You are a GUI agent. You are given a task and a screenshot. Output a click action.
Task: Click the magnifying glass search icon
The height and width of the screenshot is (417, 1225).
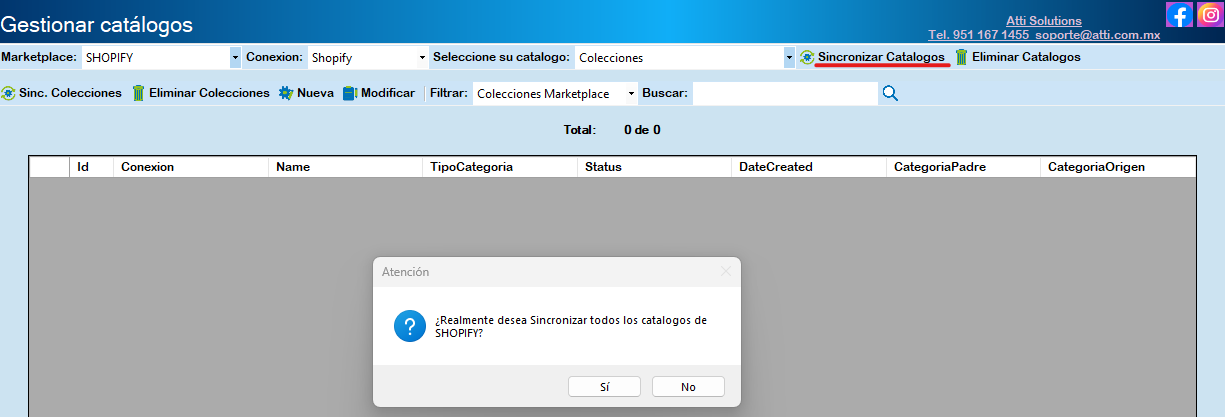pyautogui.click(x=890, y=93)
